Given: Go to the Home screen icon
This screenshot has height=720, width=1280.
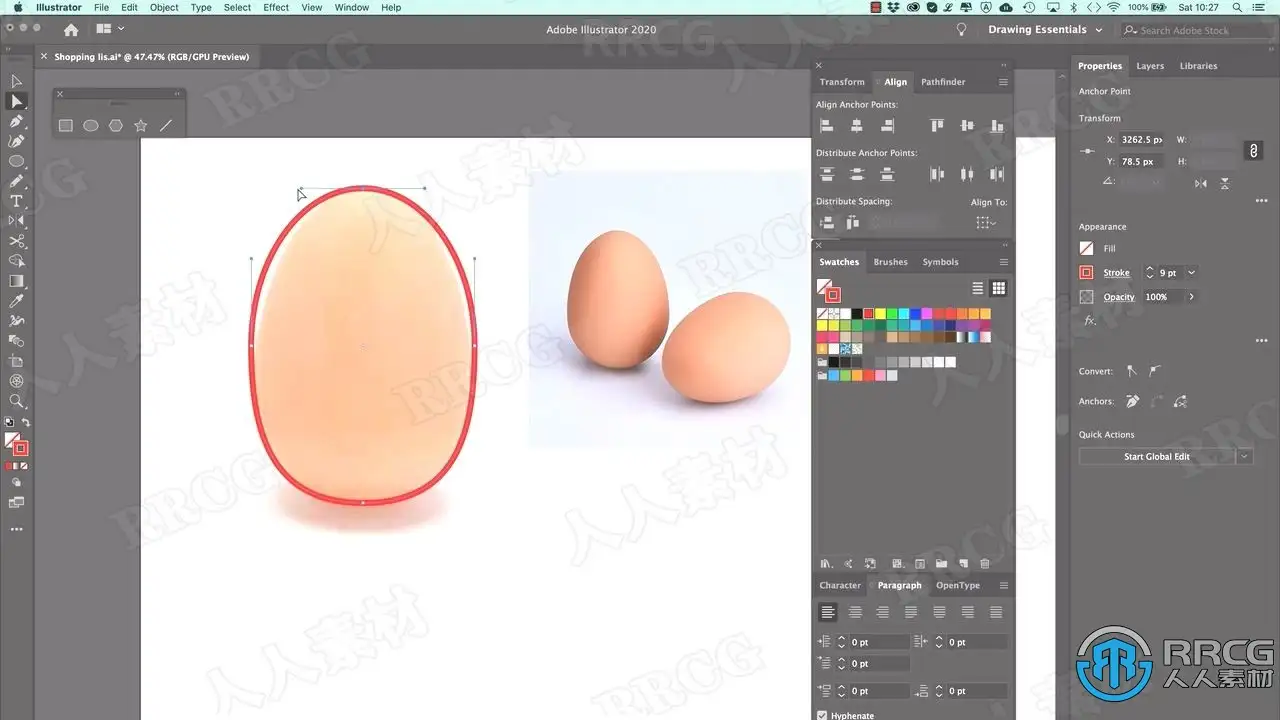Looking at the screenshot, I should point(71,30).
